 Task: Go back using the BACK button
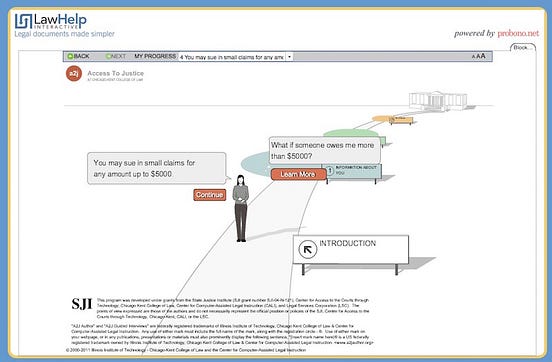tap(79, 56)
